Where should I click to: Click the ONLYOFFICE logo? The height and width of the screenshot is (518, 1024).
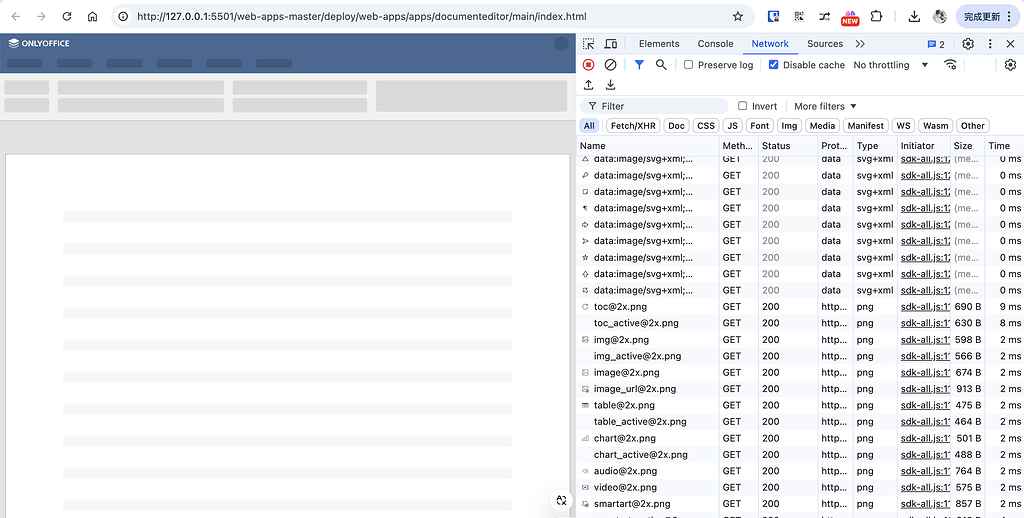pos(39,43)
